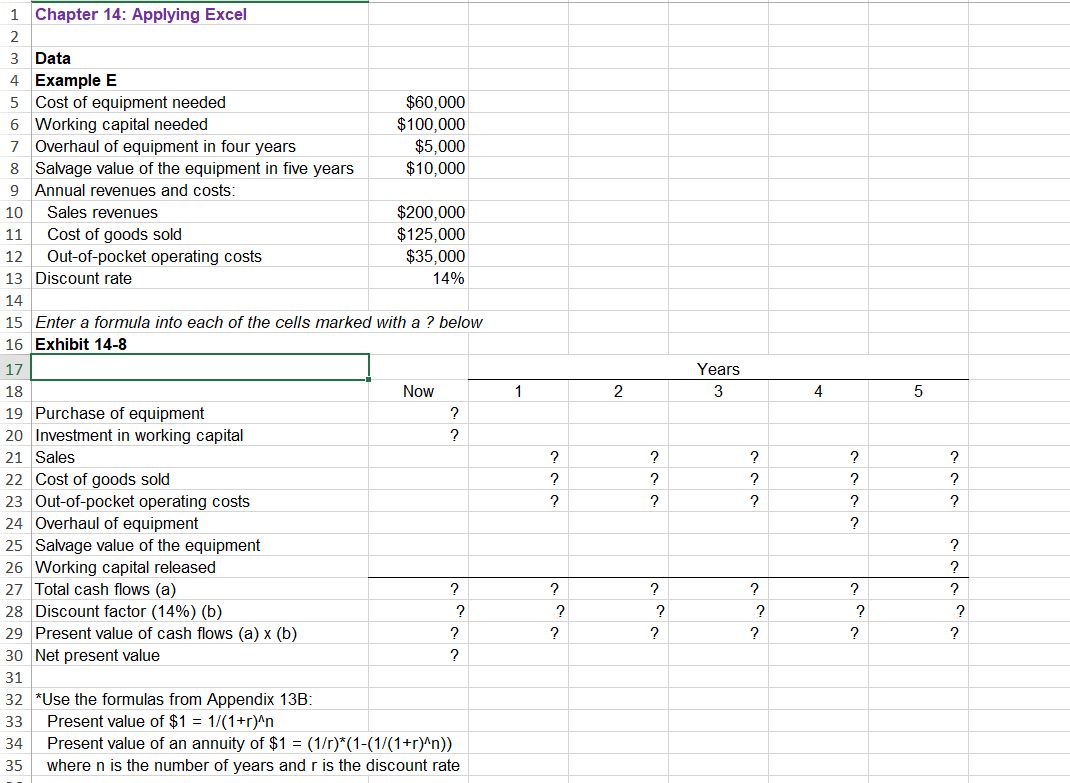This screenshot has height=783, width=1070.
Task: Click row header 13 to select the row
Action: coord(13,278)
